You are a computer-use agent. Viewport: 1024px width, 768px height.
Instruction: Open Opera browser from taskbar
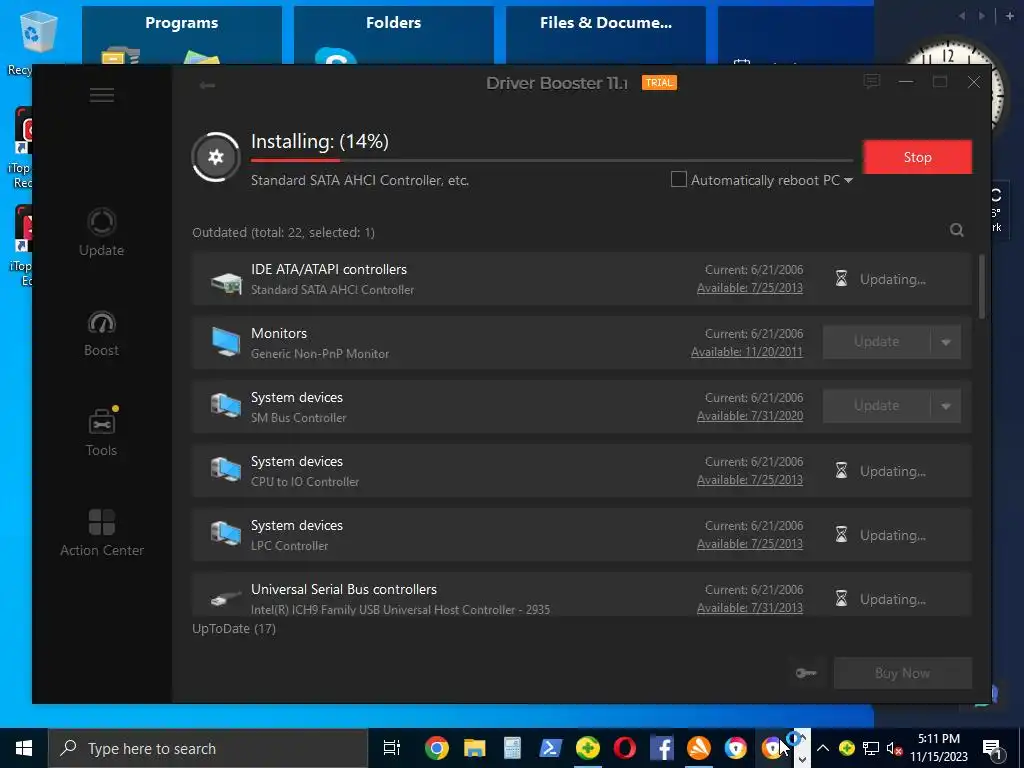tap(625, 748)
